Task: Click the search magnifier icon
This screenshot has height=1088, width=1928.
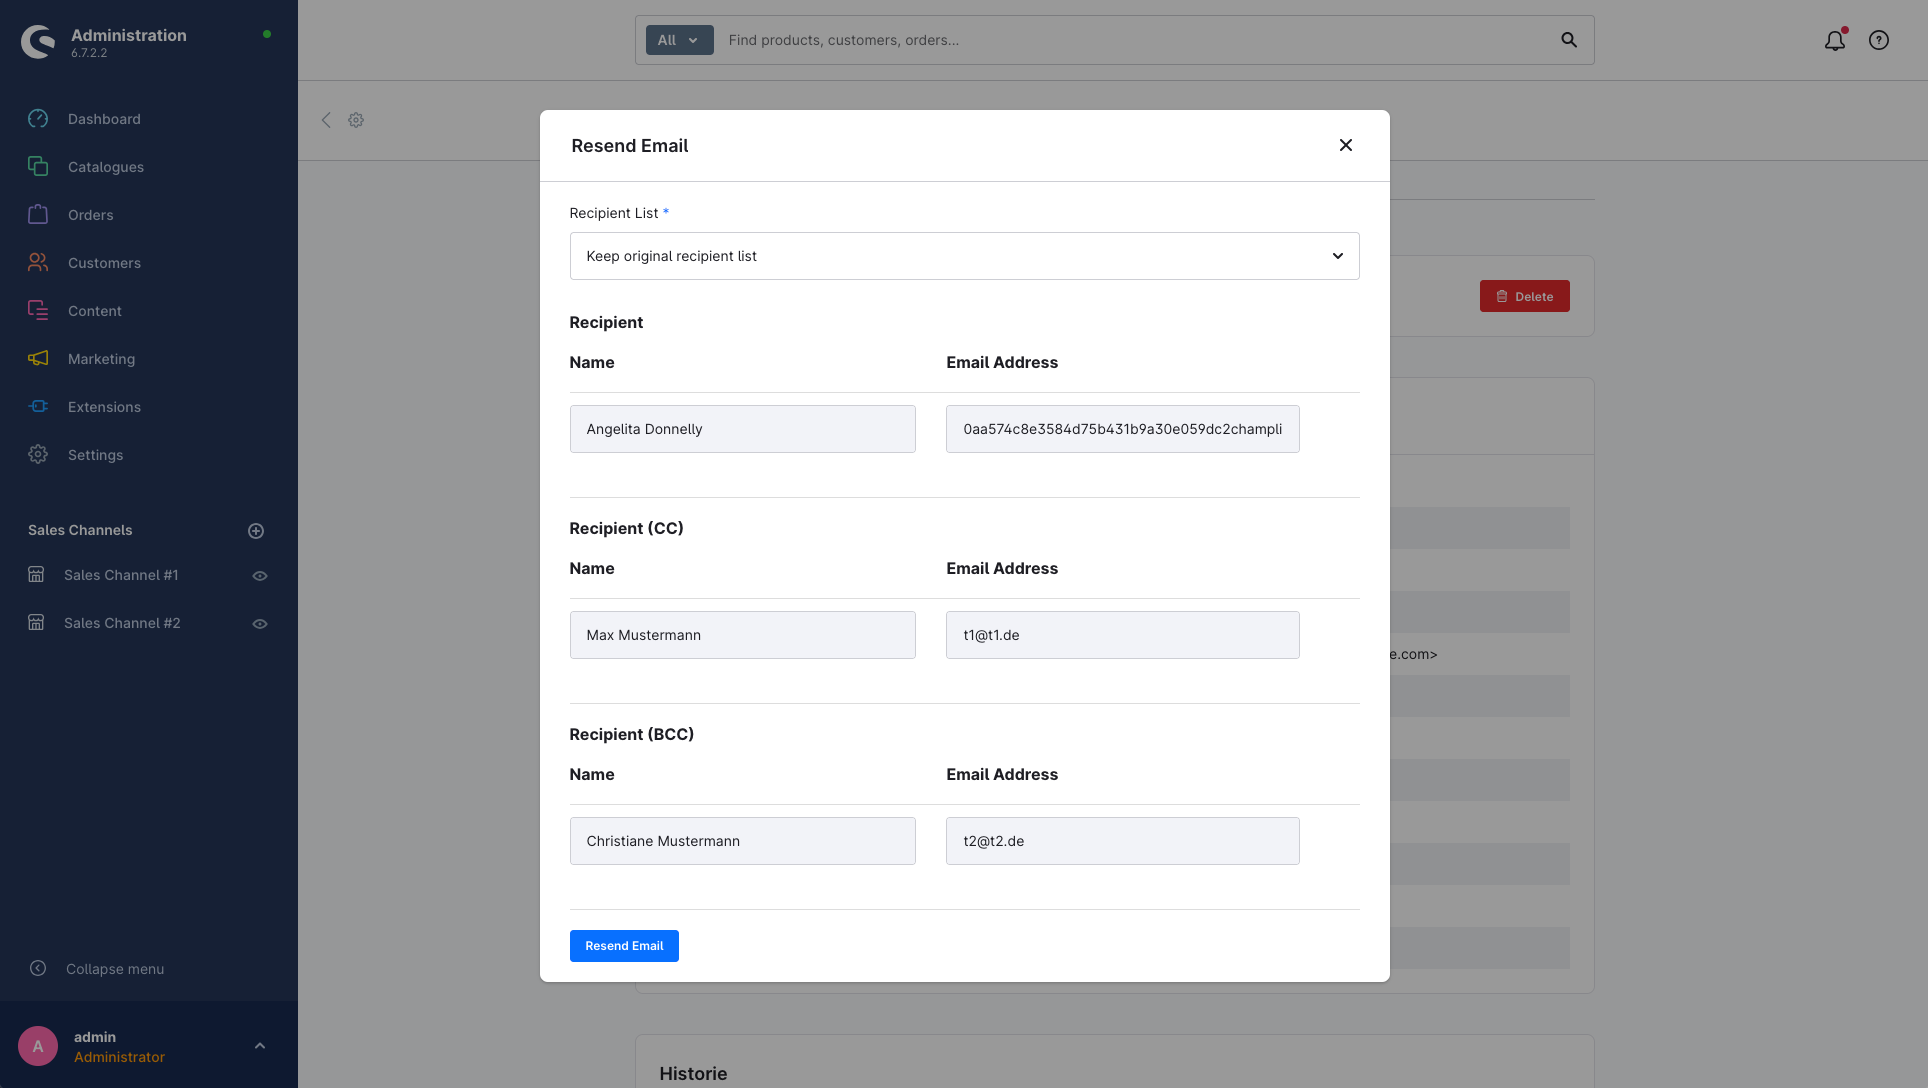Action: [x=1569, y=40]
